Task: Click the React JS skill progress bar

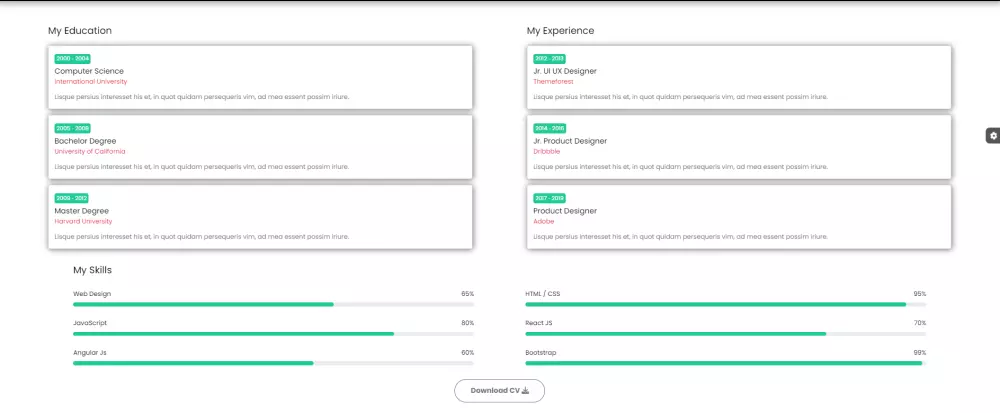Action: tap(725, 333)
